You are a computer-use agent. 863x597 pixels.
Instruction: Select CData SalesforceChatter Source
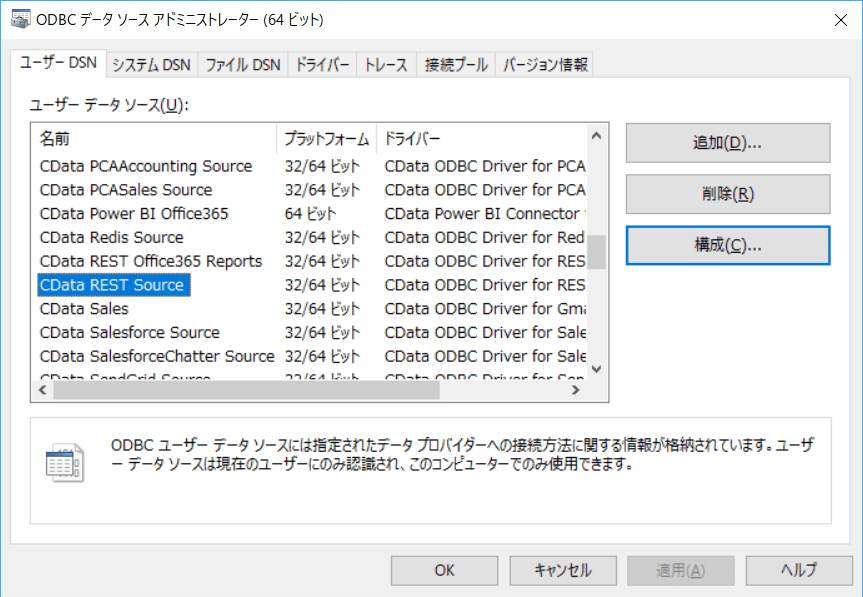pyautogui.click(x=157, y=356)
